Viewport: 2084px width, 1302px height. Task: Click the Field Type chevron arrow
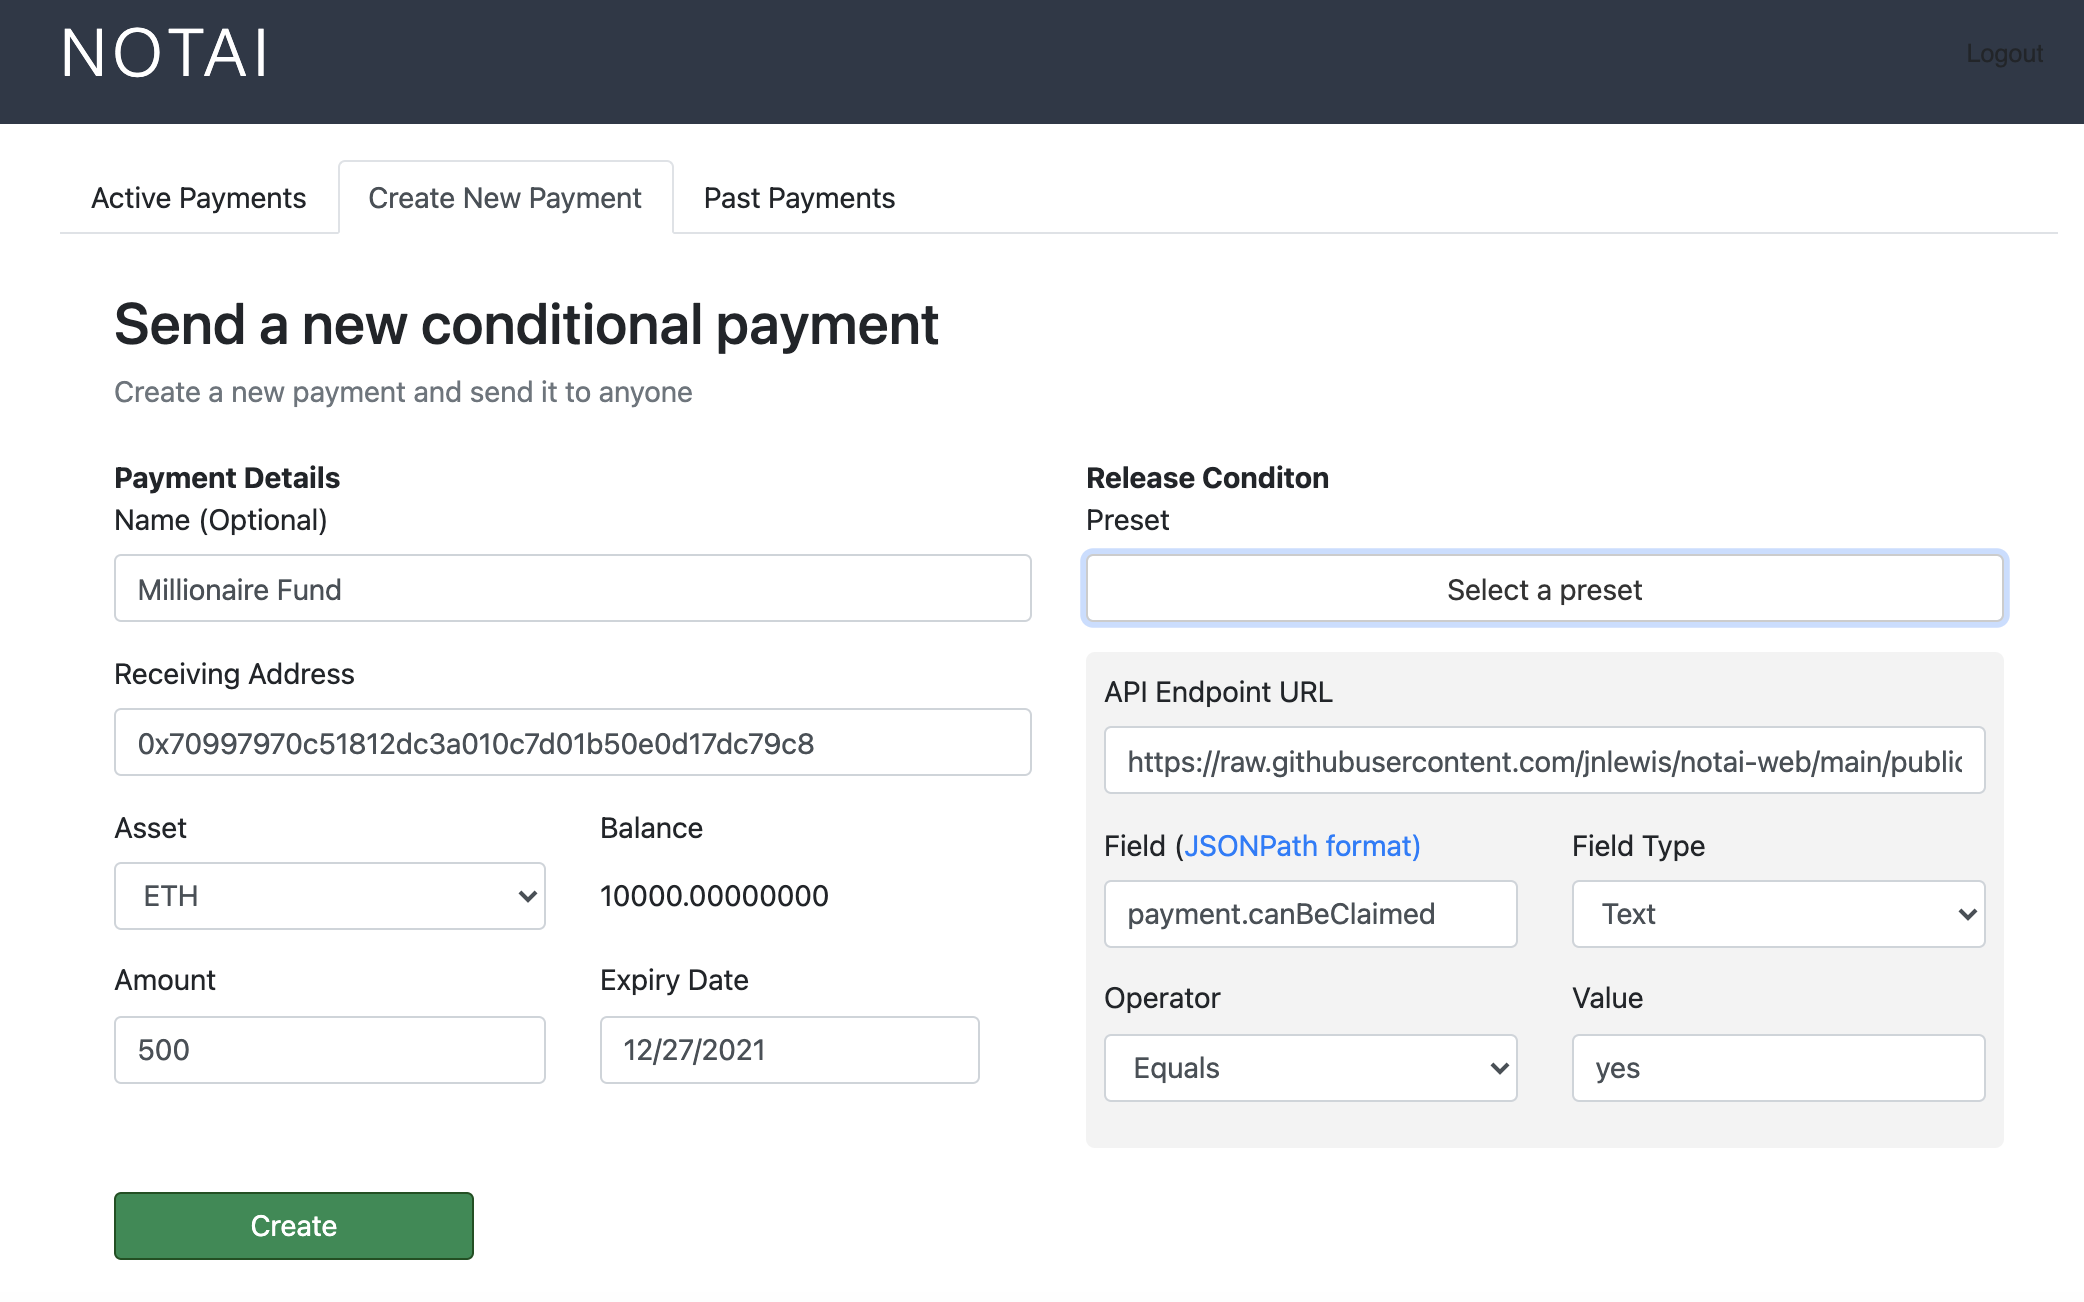point(1966,914)
